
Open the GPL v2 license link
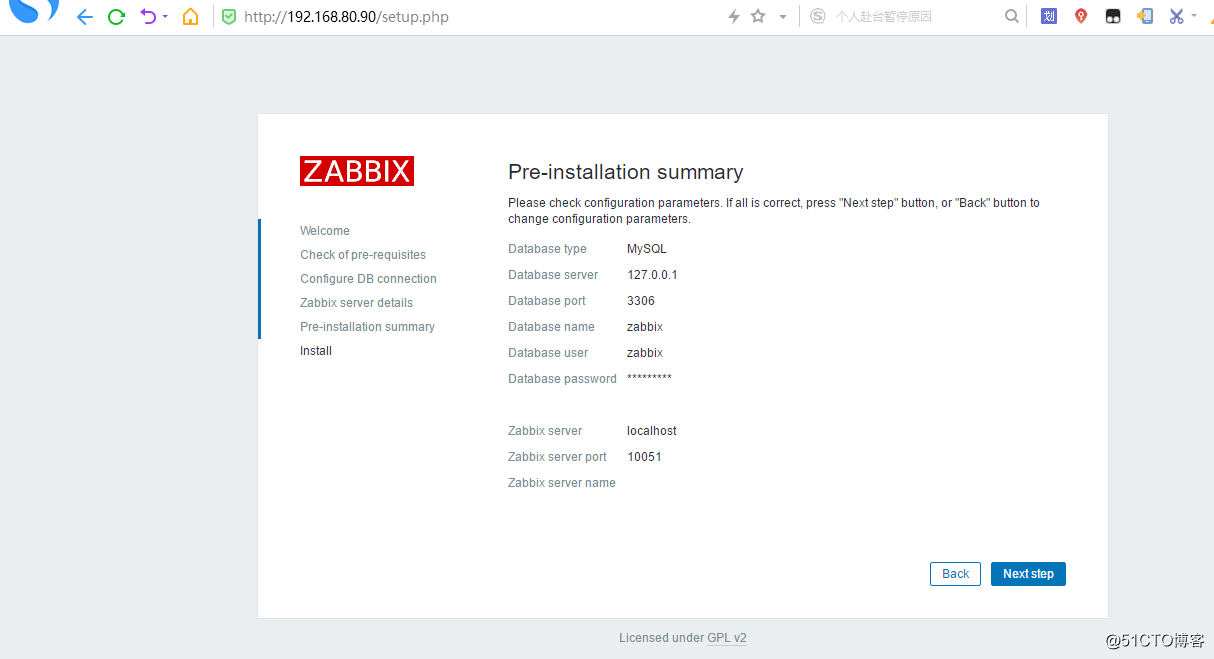(727, 638)
